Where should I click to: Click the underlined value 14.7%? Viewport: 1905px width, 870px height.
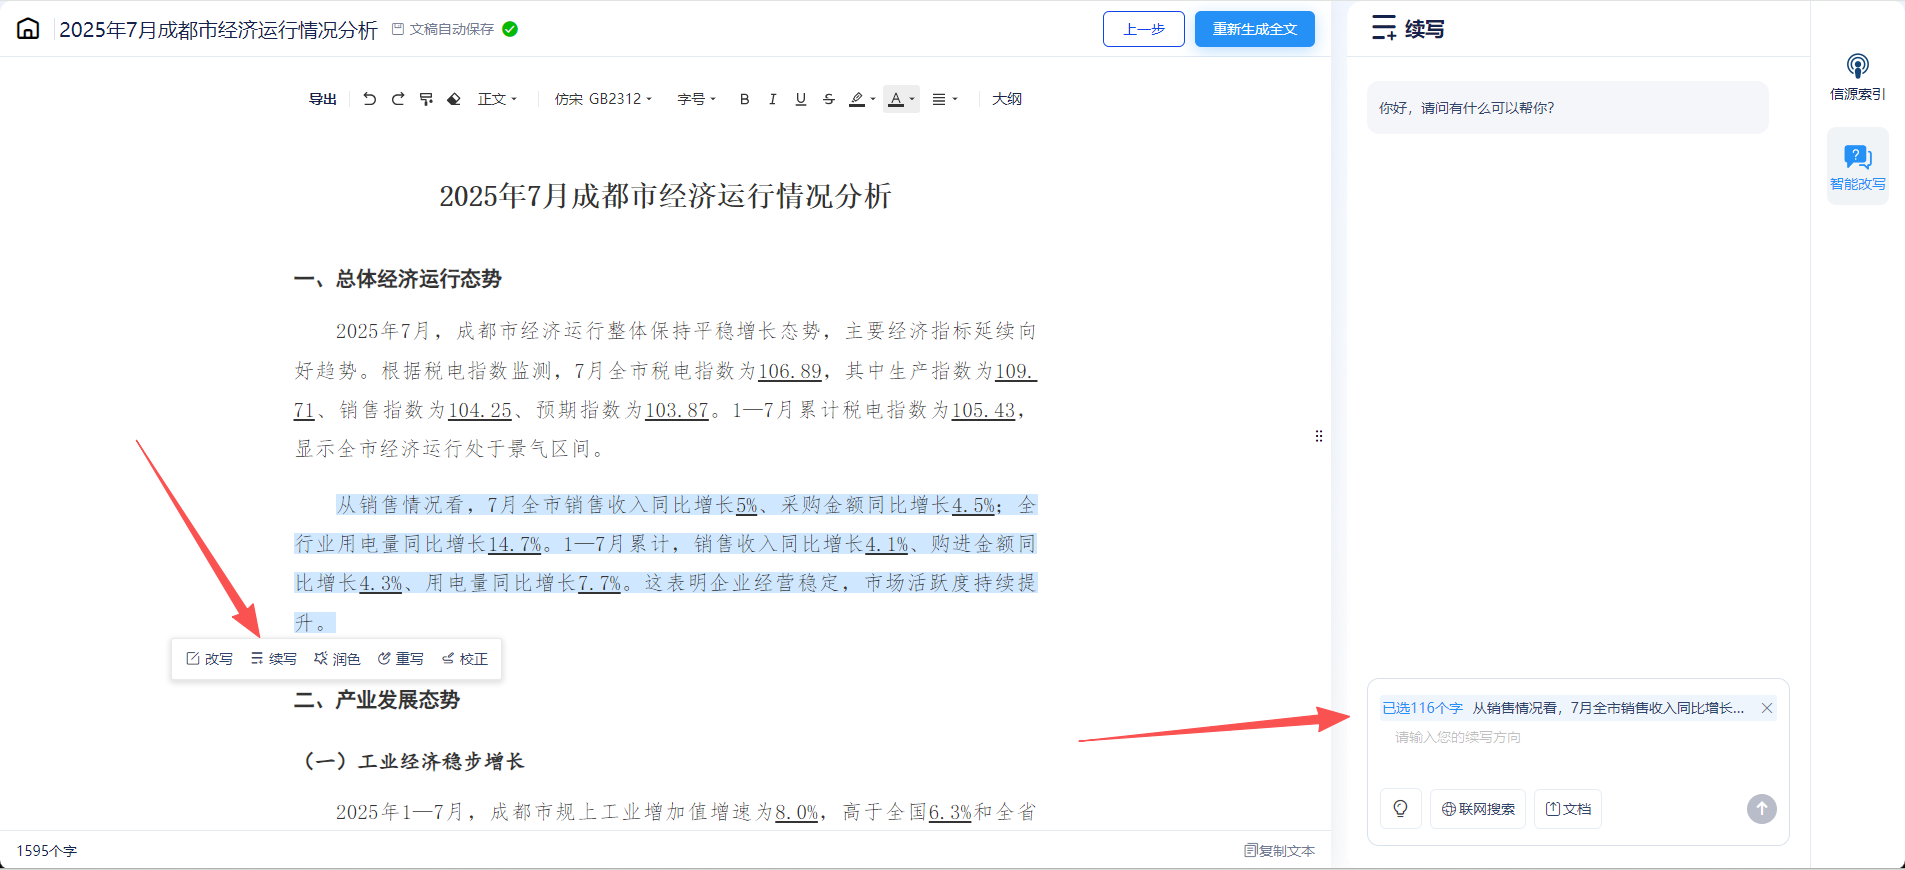coord(514,544)
